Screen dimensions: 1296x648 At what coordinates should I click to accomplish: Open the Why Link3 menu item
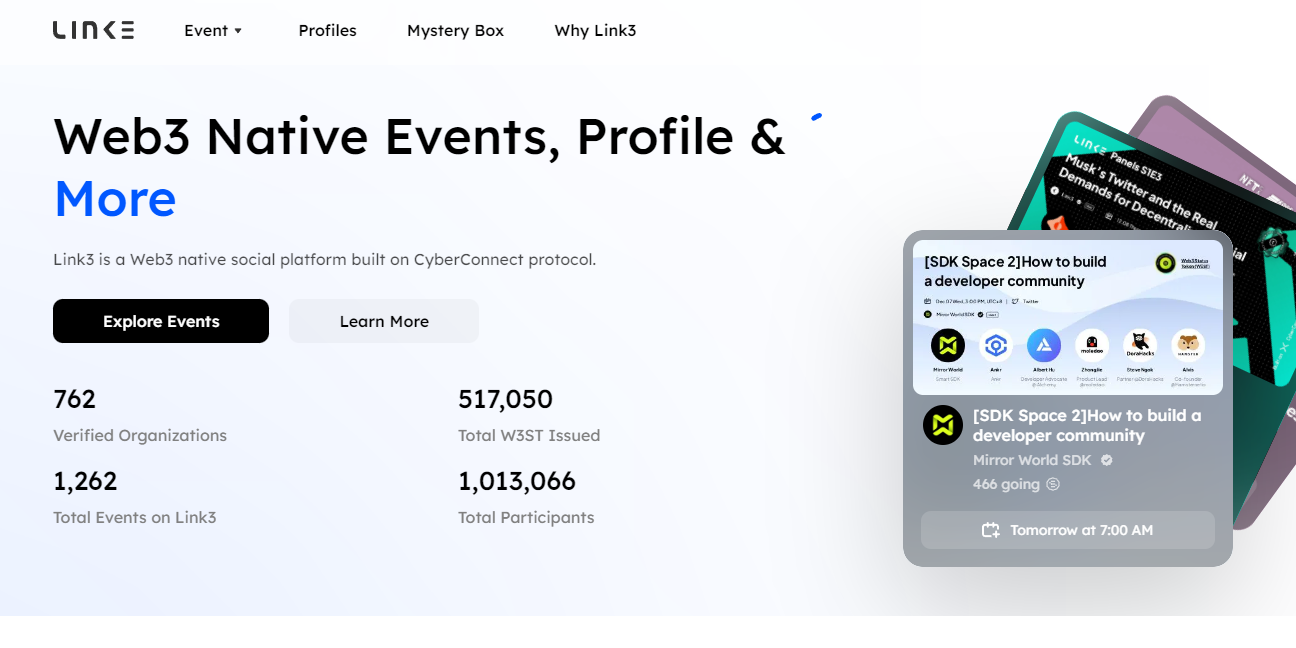(595, 30)
